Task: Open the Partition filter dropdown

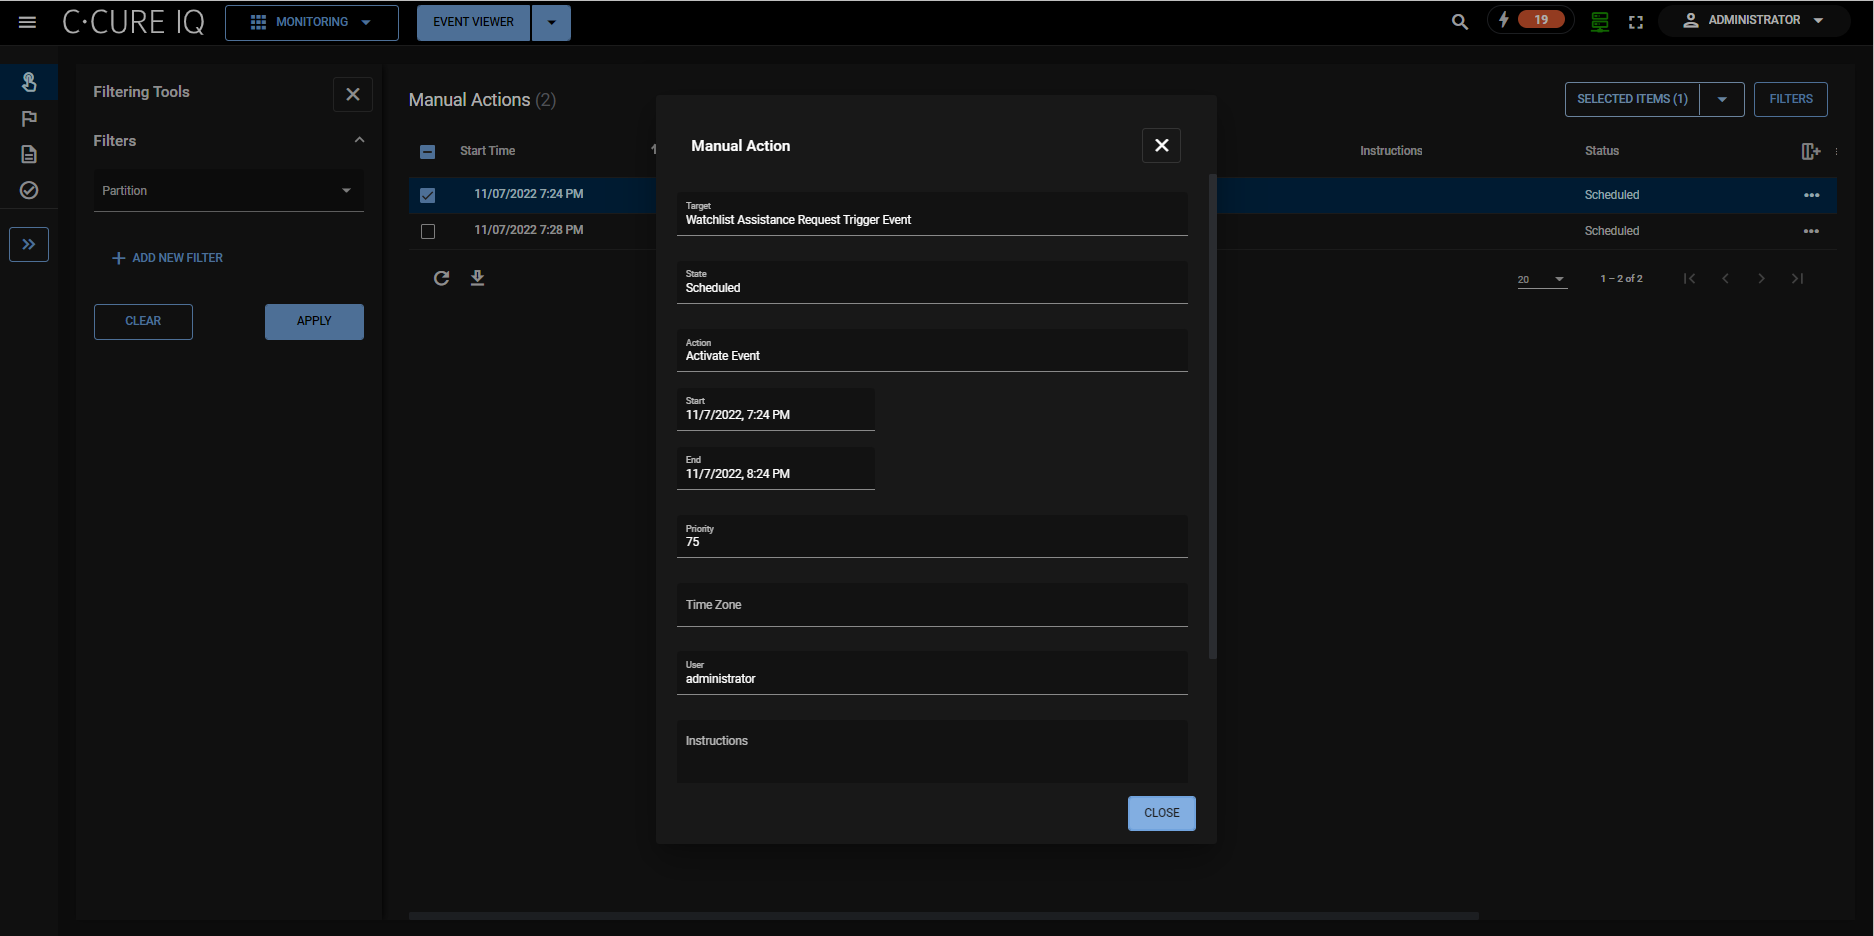Action: tap(228, 191)
